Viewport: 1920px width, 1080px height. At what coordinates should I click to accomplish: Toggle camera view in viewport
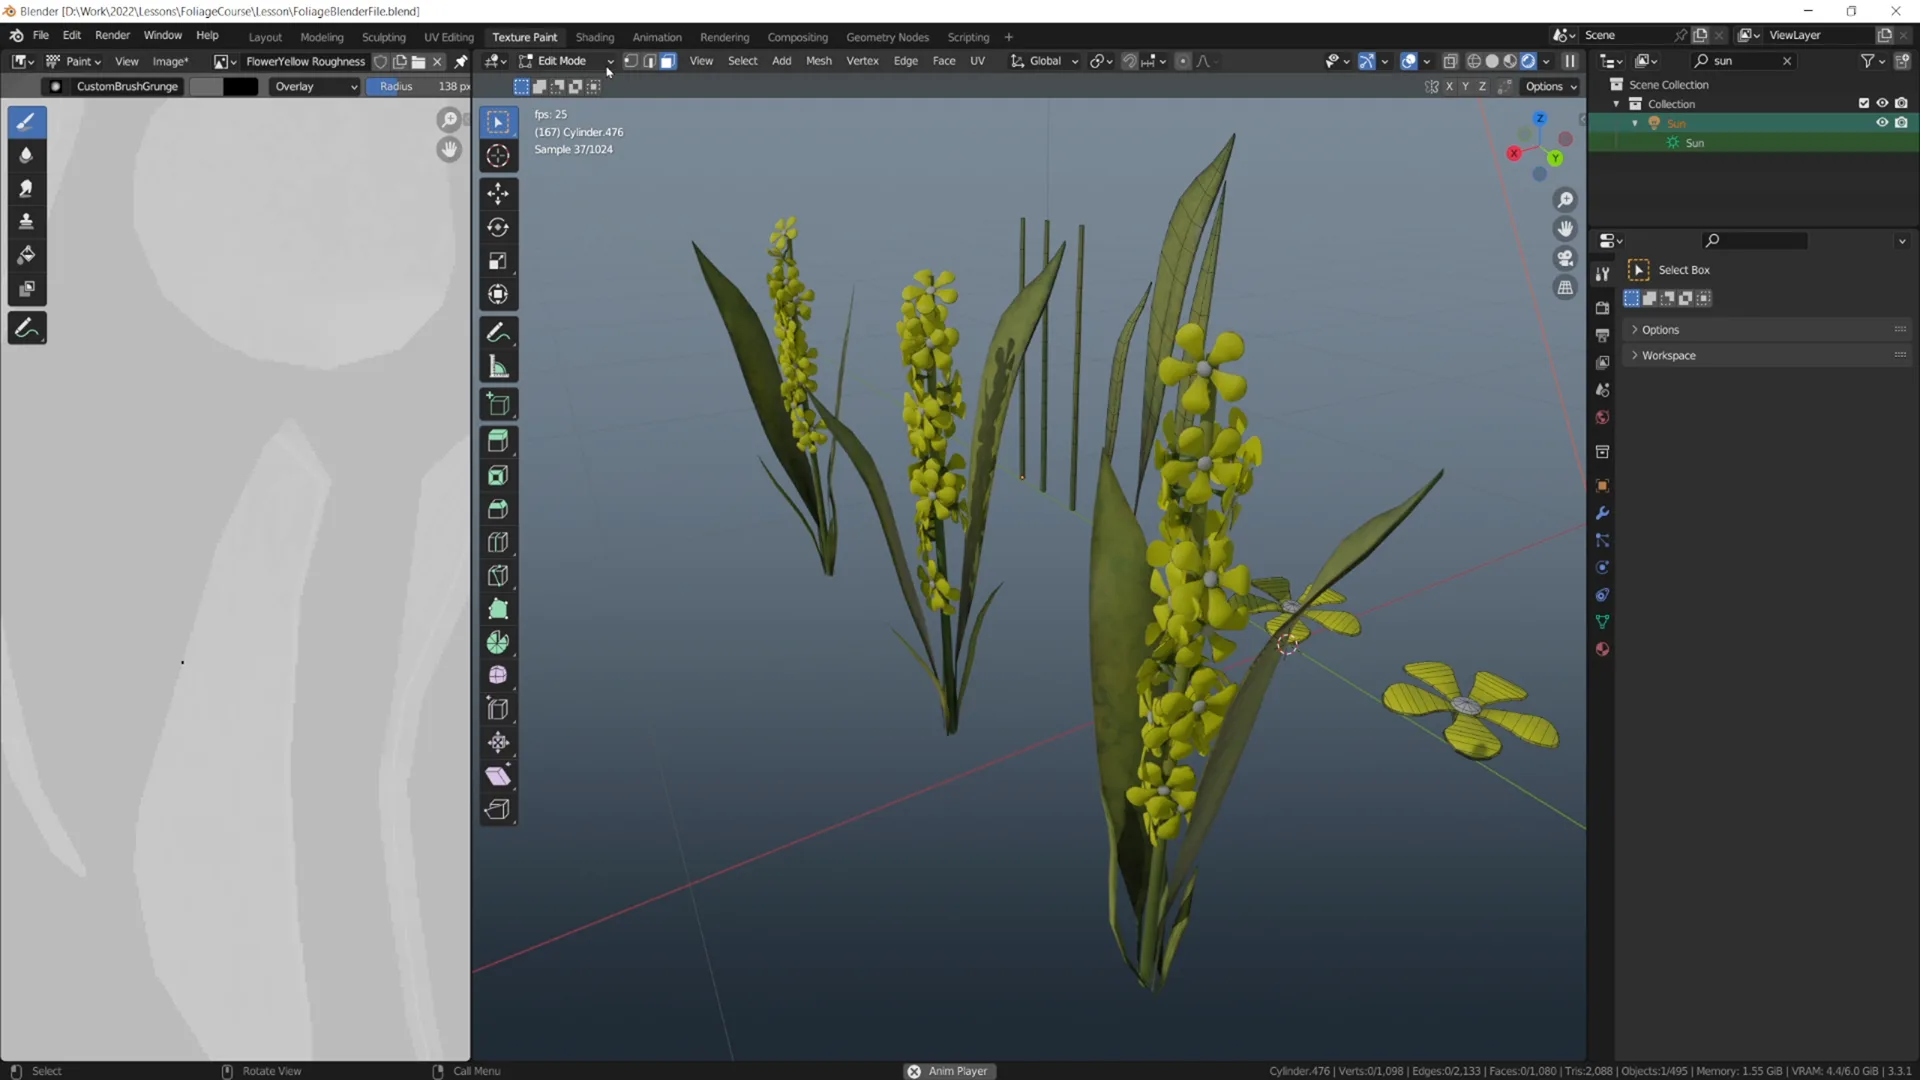[x=1565, y=258]
